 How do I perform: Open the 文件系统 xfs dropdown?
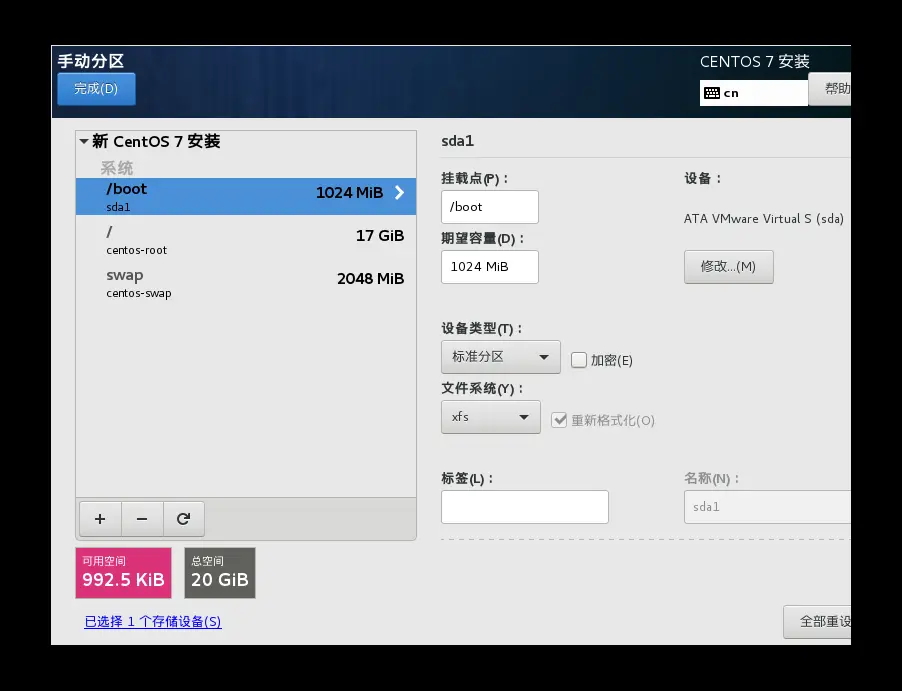[491, 417]
